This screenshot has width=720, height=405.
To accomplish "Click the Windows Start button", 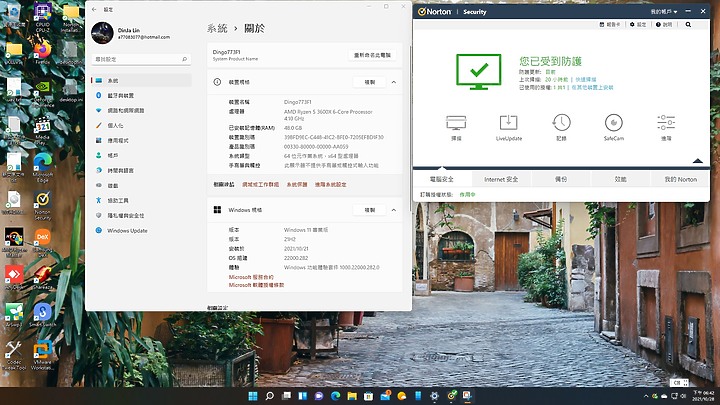I will 253,396.
